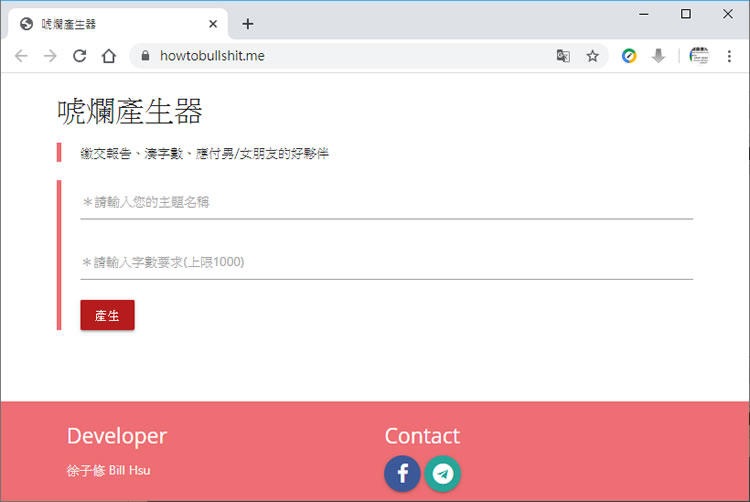
Task: Click the Developer footer heading
Action: coord(117,436)
